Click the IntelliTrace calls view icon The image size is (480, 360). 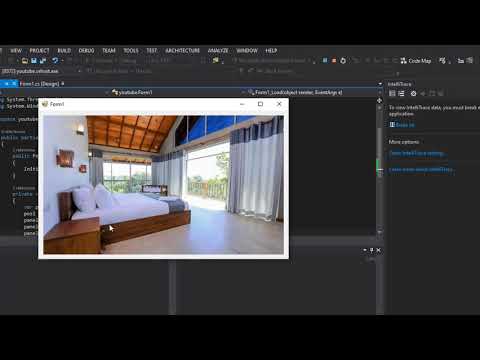pyautogui.click(x=401, y=94)
